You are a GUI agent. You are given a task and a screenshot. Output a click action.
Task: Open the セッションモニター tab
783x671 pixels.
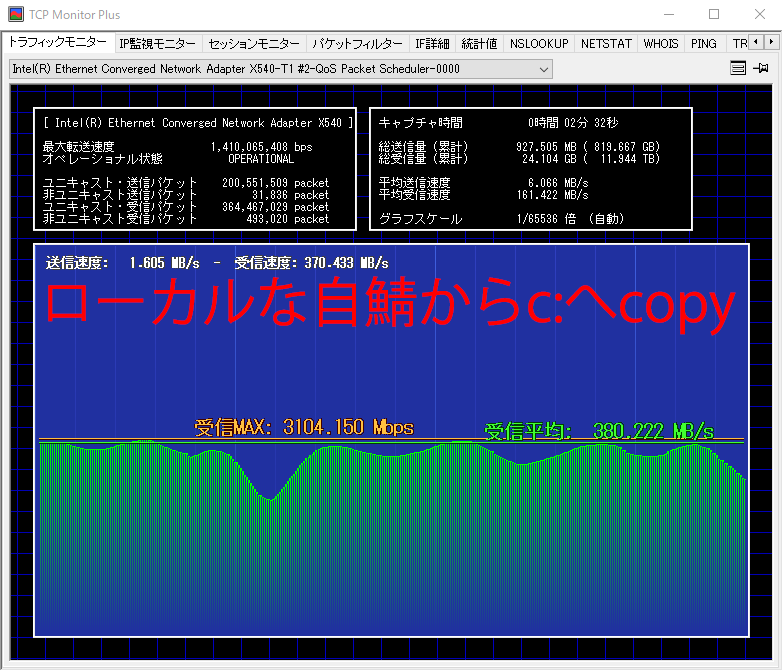coord(254,44)
